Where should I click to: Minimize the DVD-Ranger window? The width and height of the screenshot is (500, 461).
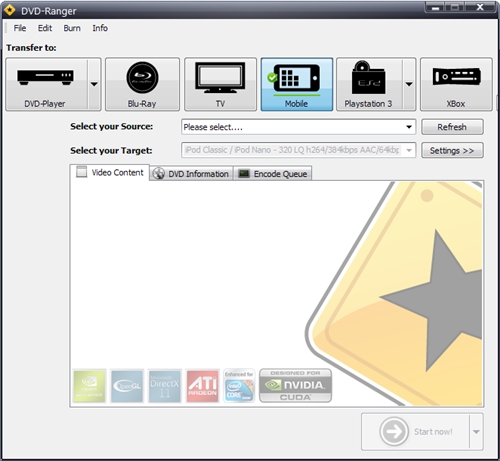pyautogui.click(x=436, y=7)
